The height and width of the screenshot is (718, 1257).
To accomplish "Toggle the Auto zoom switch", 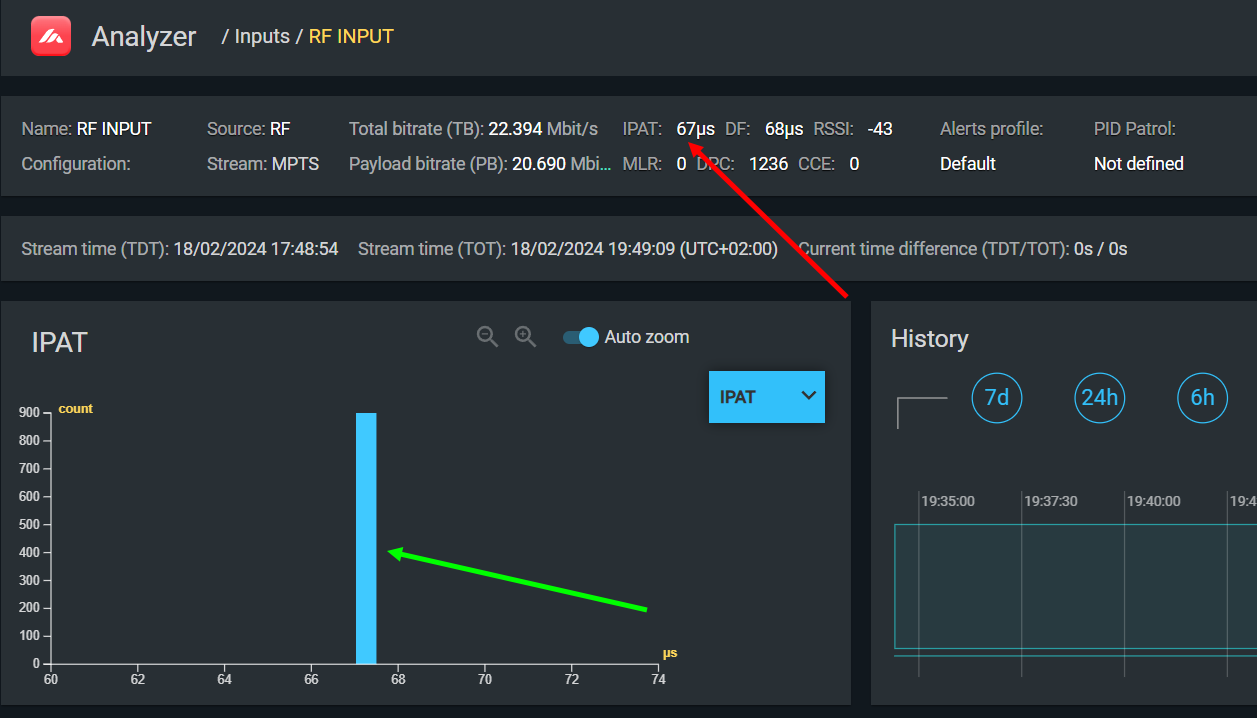I will click(x=581, y=337).
